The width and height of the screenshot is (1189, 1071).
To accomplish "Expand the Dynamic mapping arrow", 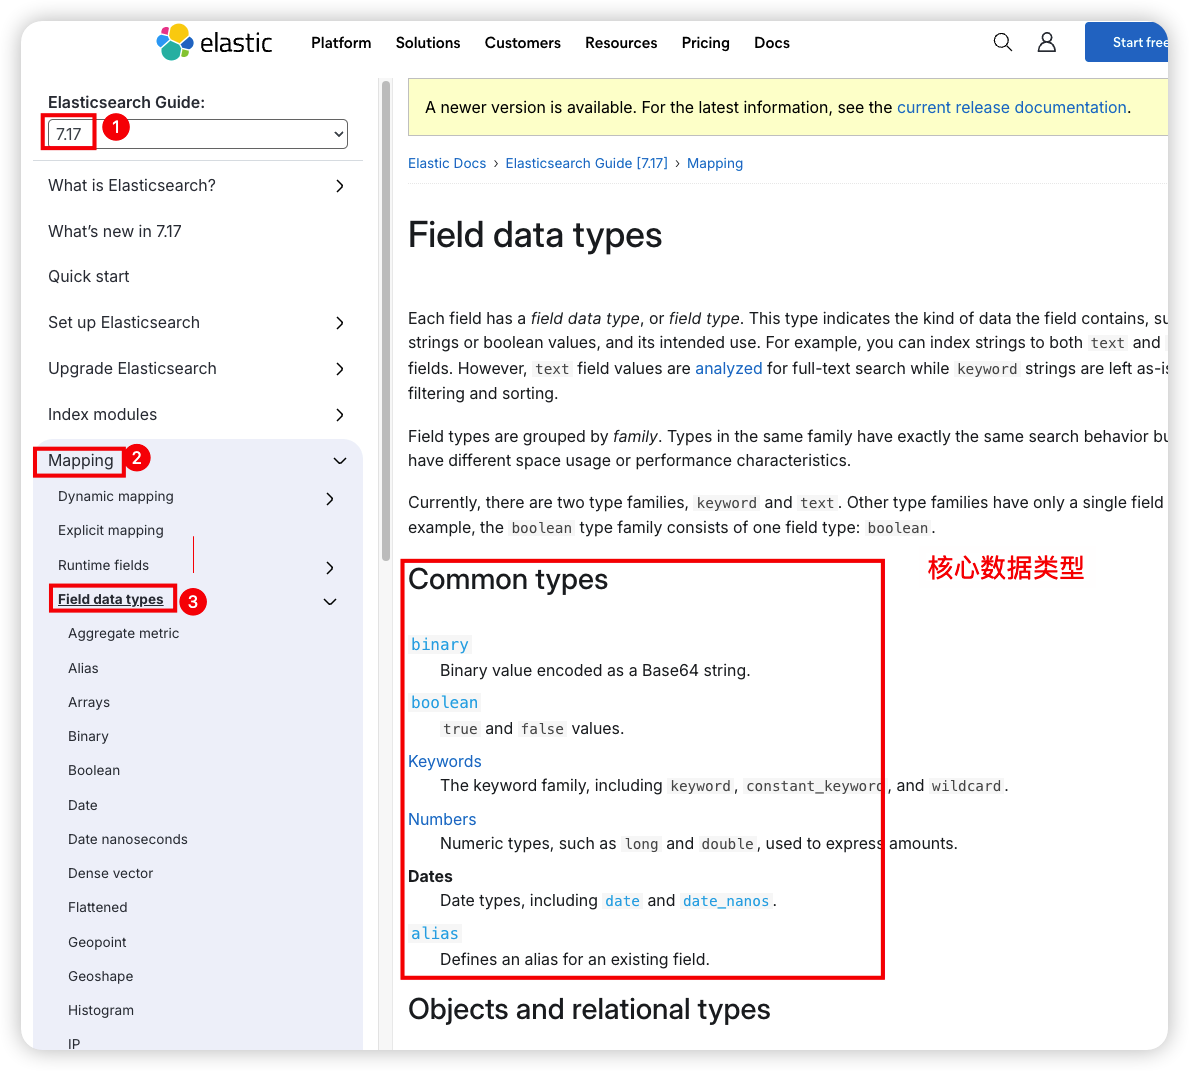I will click(x=330, y=498).
